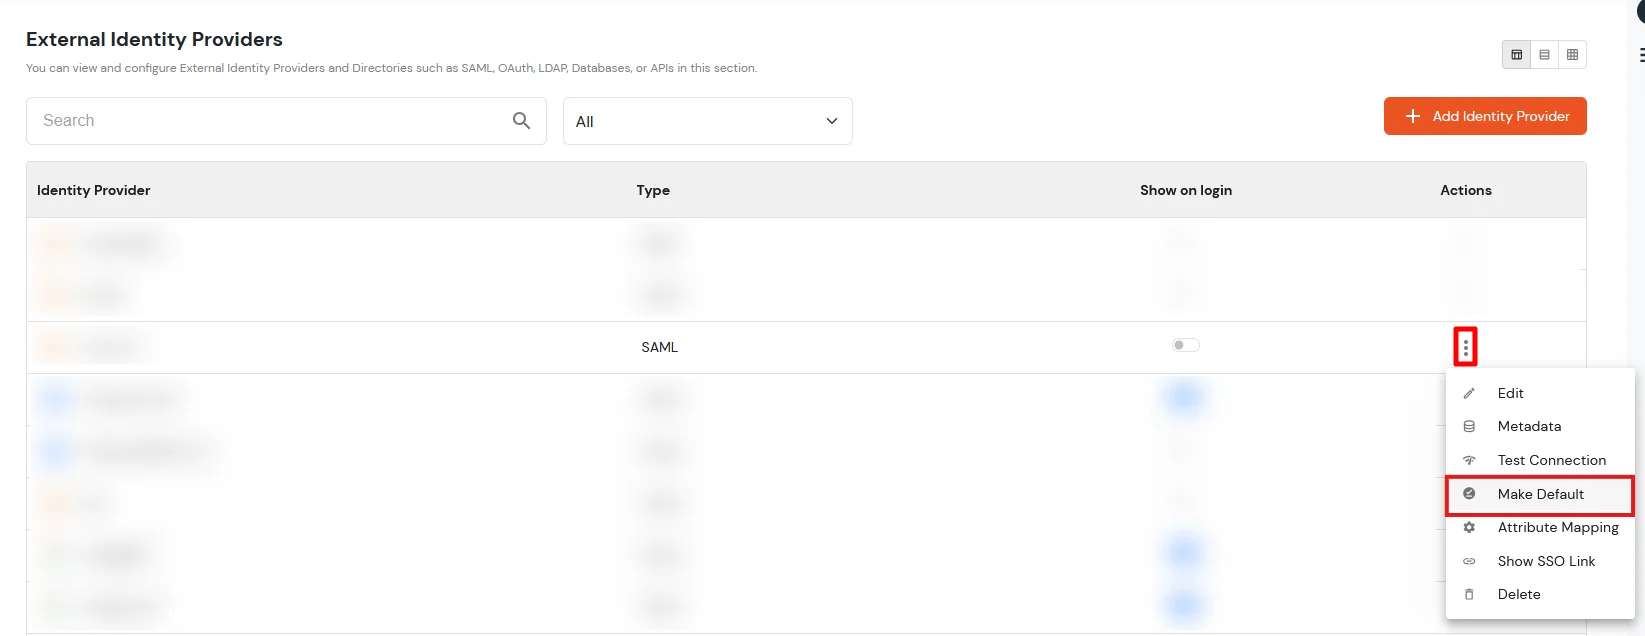Click the gear icon beside Attribute Mapping
Screen dimensions: 1645x636
pyautogui.click(x=1469, y=527)
